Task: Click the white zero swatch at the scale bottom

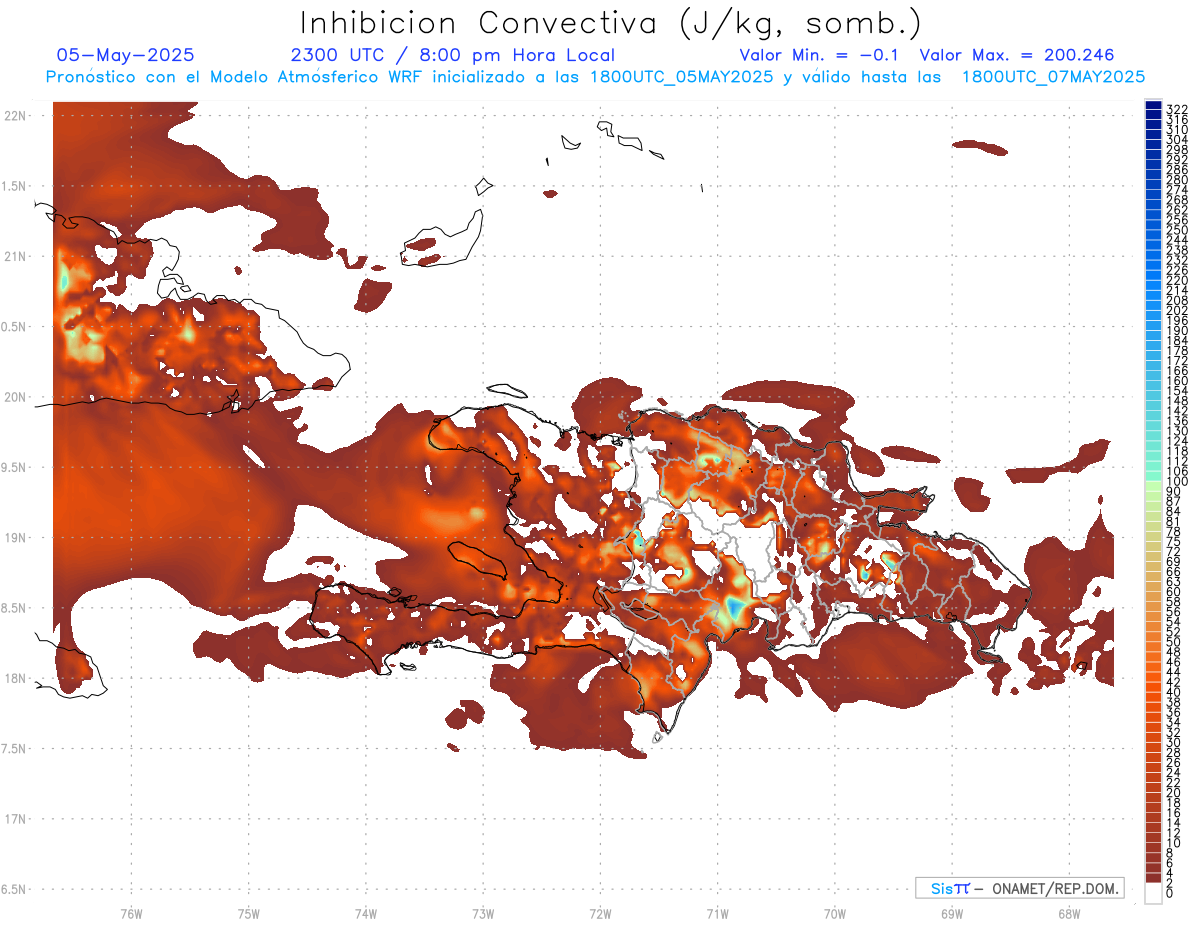Action: (x=1154, y=893)
